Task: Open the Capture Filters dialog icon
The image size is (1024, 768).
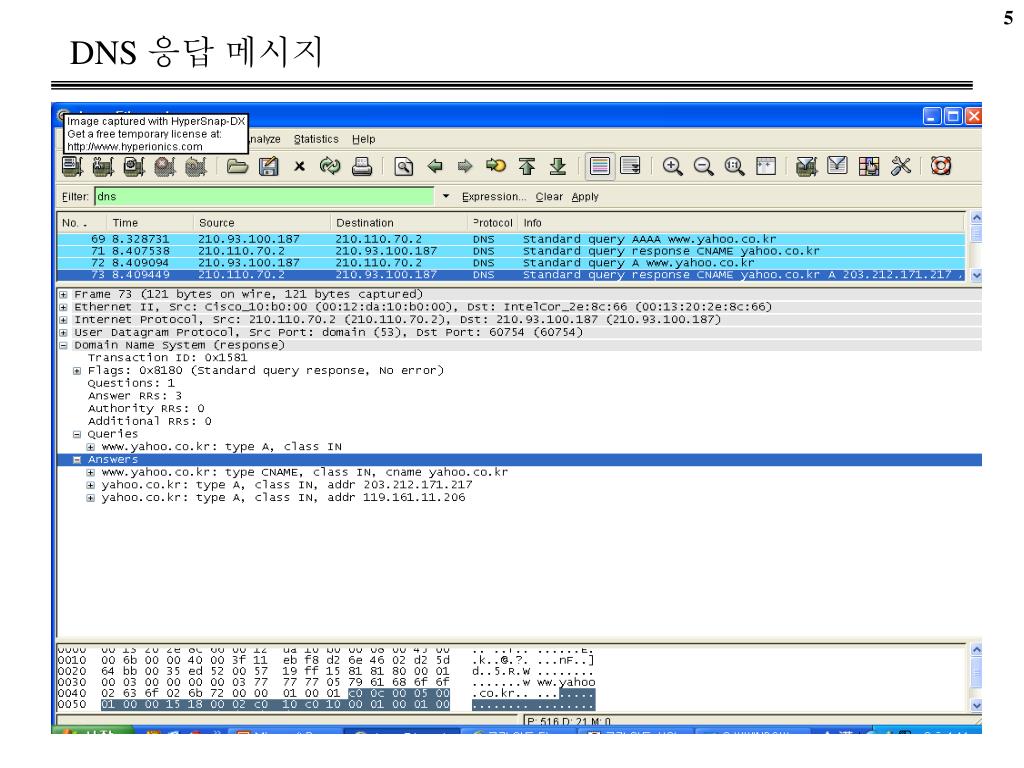Action: point(807,167)
